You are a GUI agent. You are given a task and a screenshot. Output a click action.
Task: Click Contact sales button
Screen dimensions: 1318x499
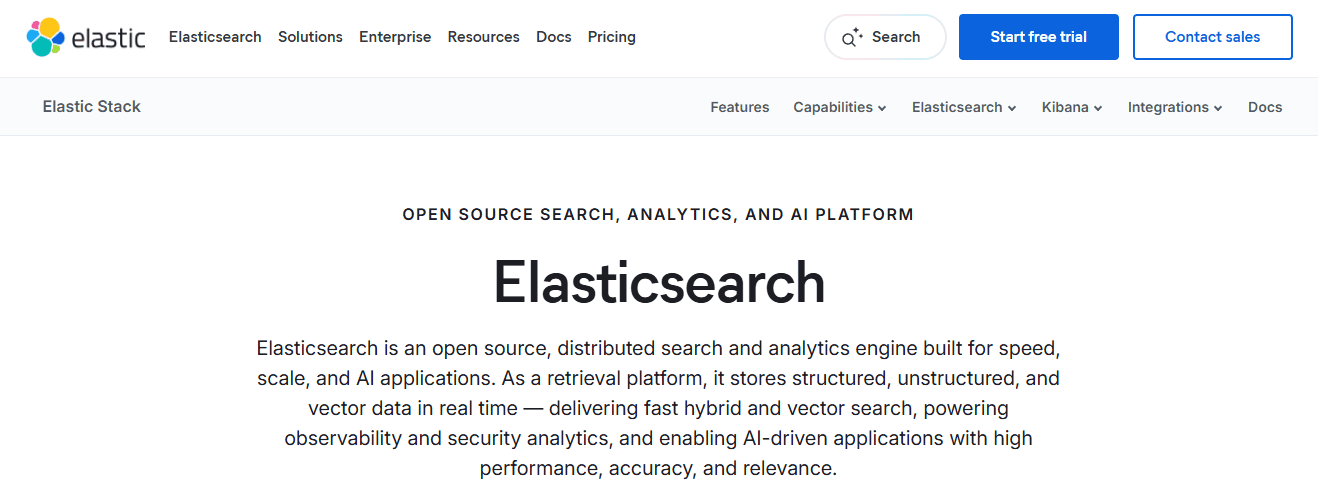(x=1213, y=37)
